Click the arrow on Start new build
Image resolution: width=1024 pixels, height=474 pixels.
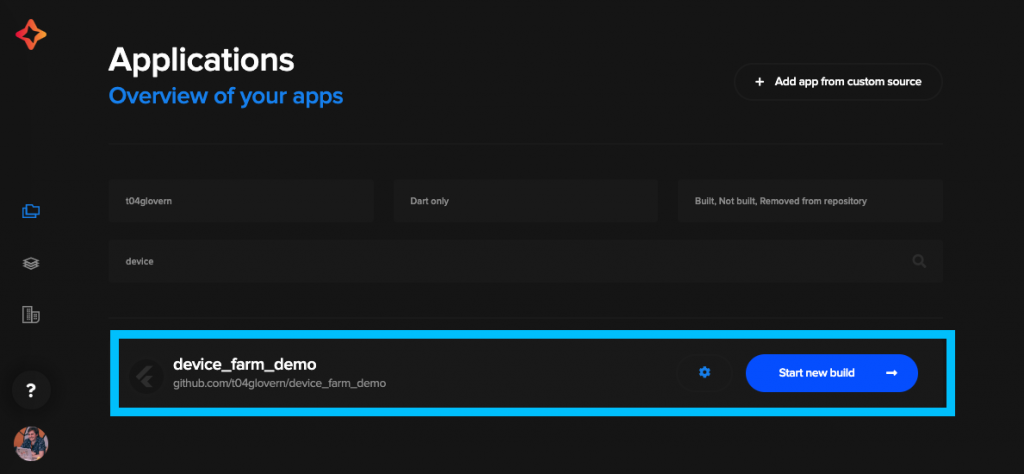tap(891, 373)
